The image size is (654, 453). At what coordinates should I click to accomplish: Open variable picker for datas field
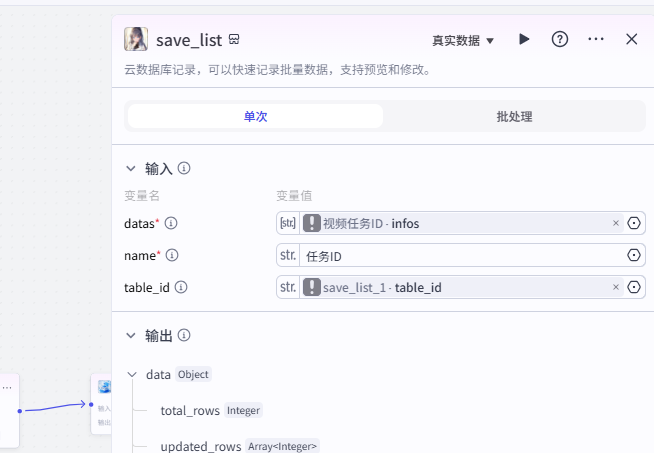pos(634,223)
